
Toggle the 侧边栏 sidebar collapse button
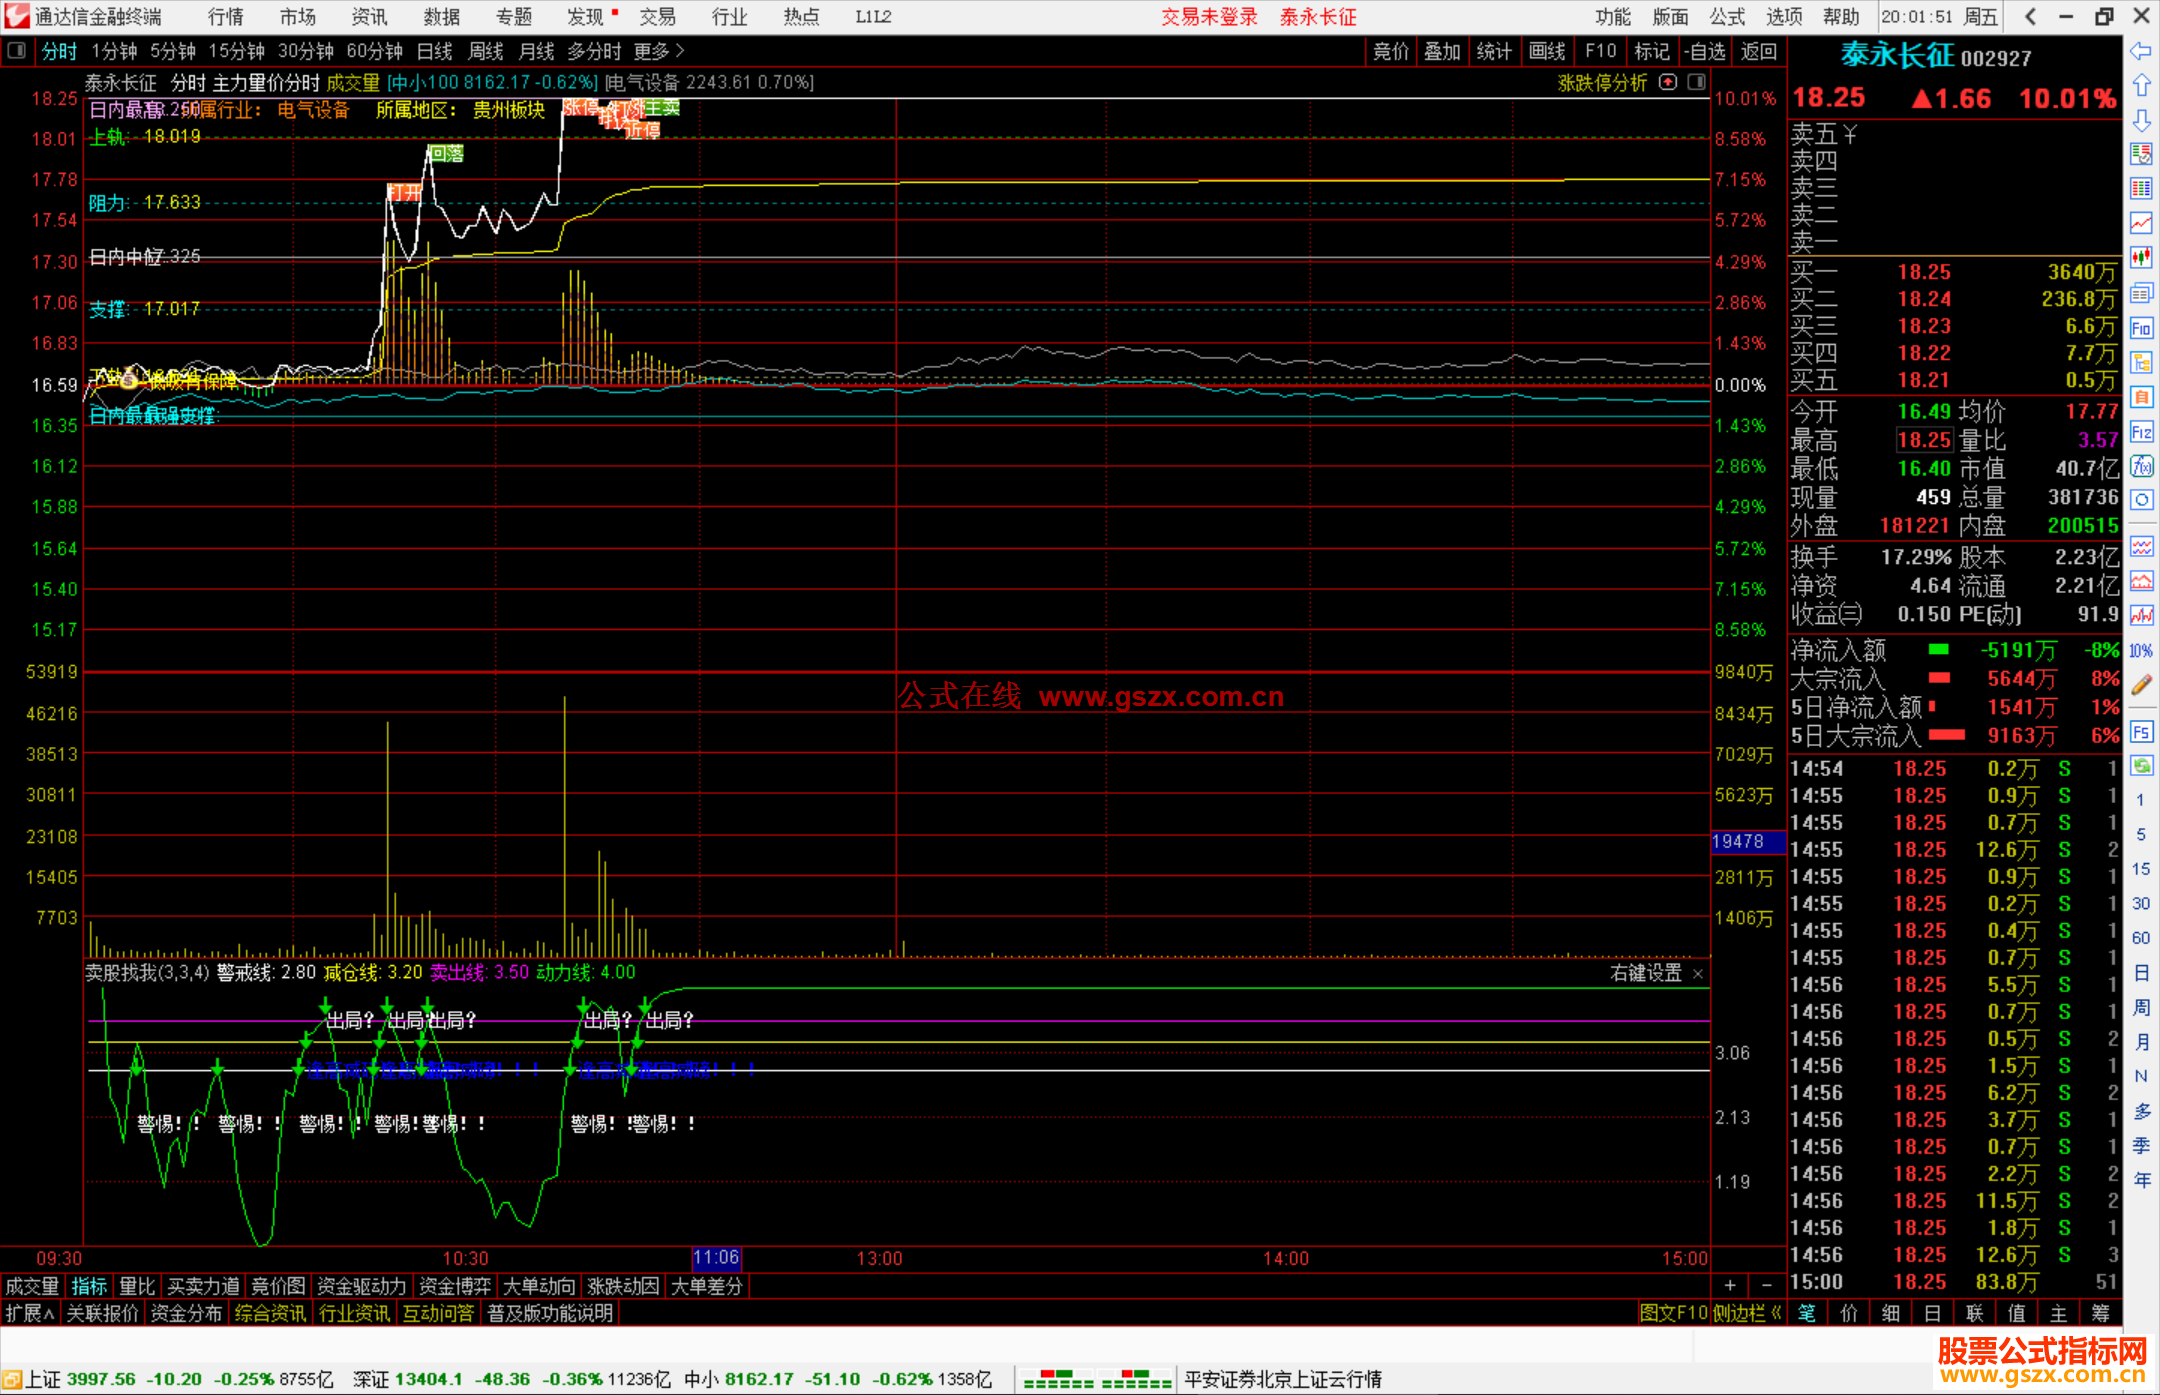1745,1313
